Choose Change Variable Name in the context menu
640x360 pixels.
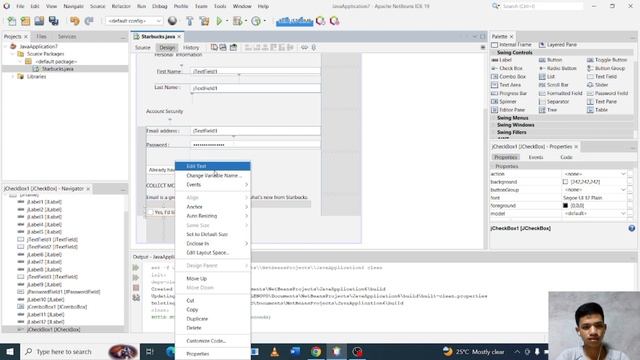213,175
